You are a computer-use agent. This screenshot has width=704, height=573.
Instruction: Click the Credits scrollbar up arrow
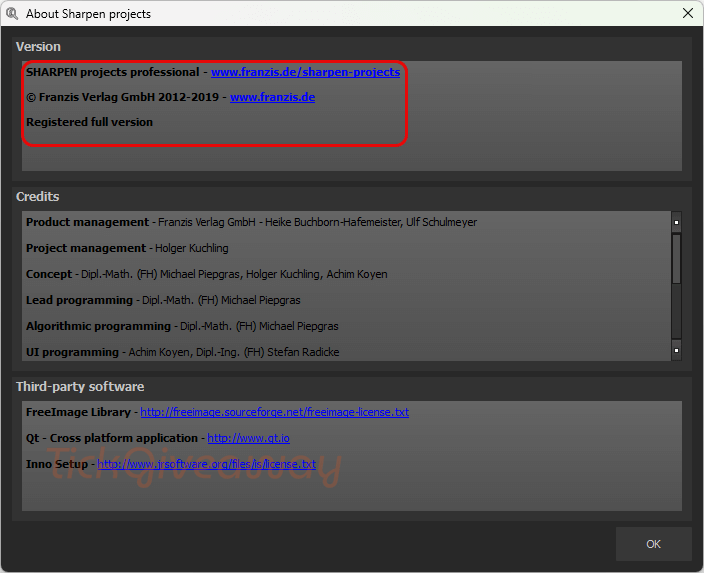[676, 222]
